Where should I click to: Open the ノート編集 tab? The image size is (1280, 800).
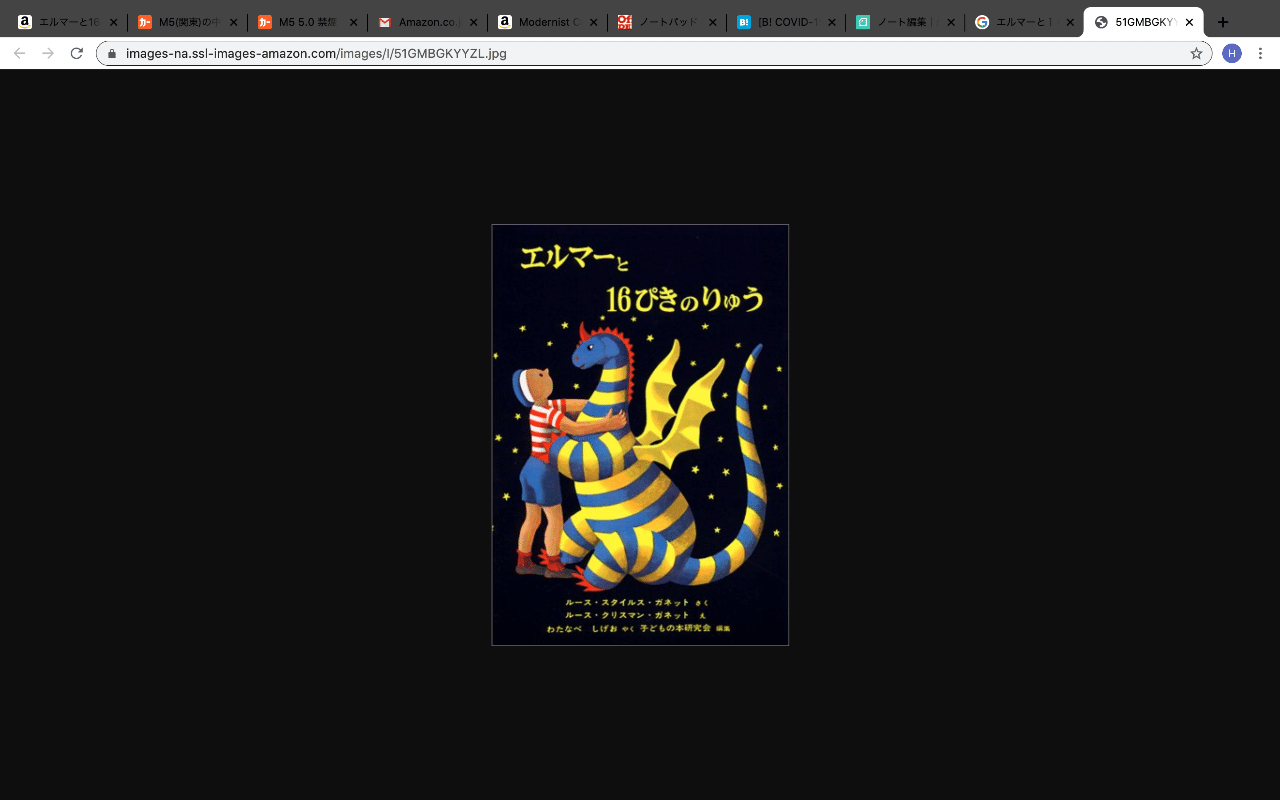point(905,22)
